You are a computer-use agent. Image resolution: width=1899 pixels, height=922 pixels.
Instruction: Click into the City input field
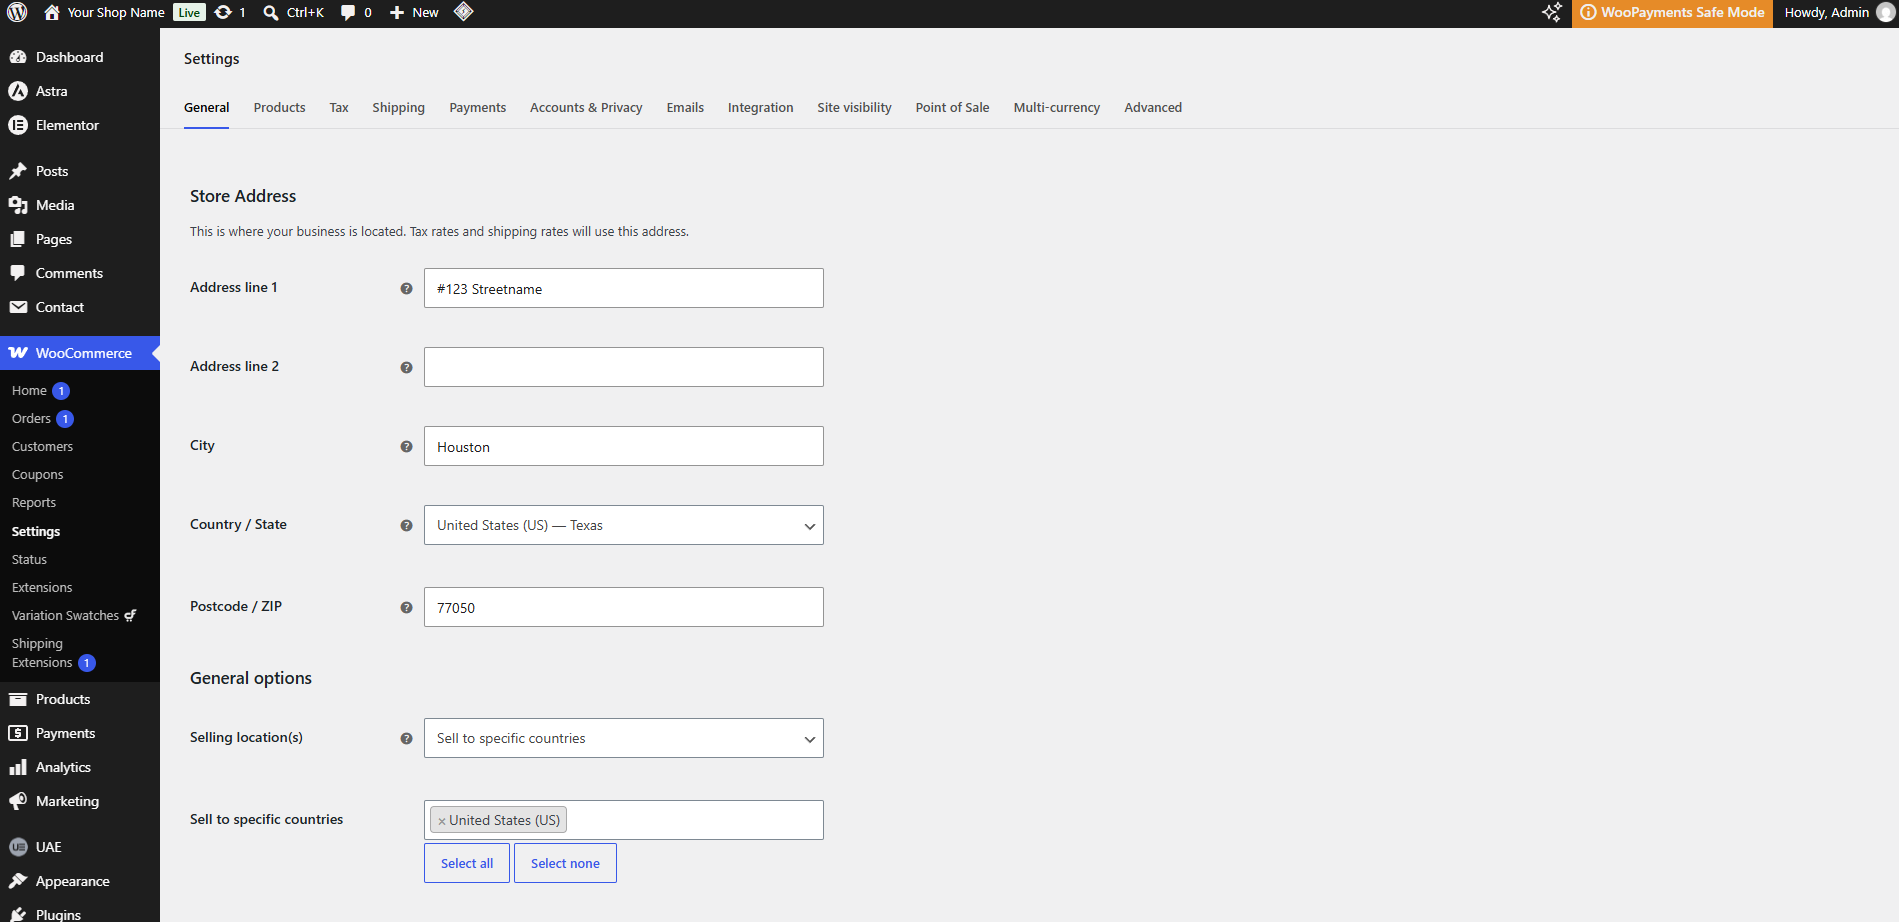pyautogui.click(x=623, y=446)
